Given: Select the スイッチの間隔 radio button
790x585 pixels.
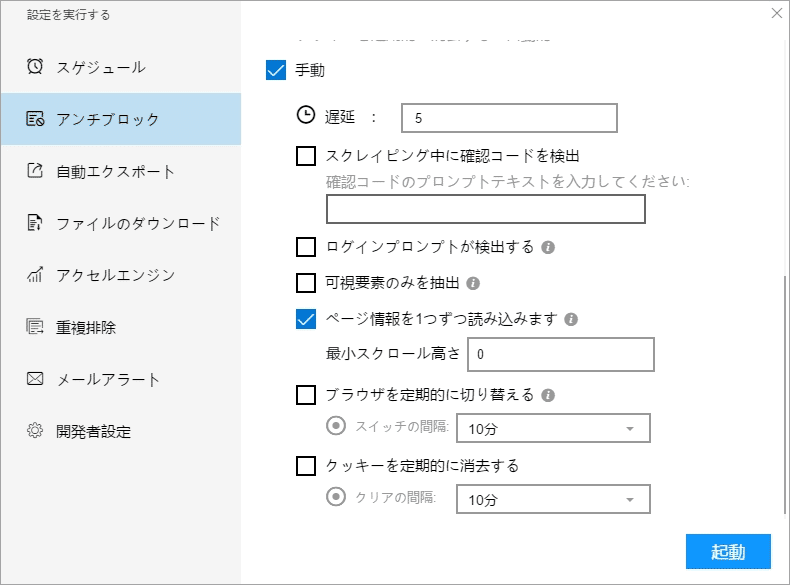Looking at the screenshot, I should (x=337, y=425).
